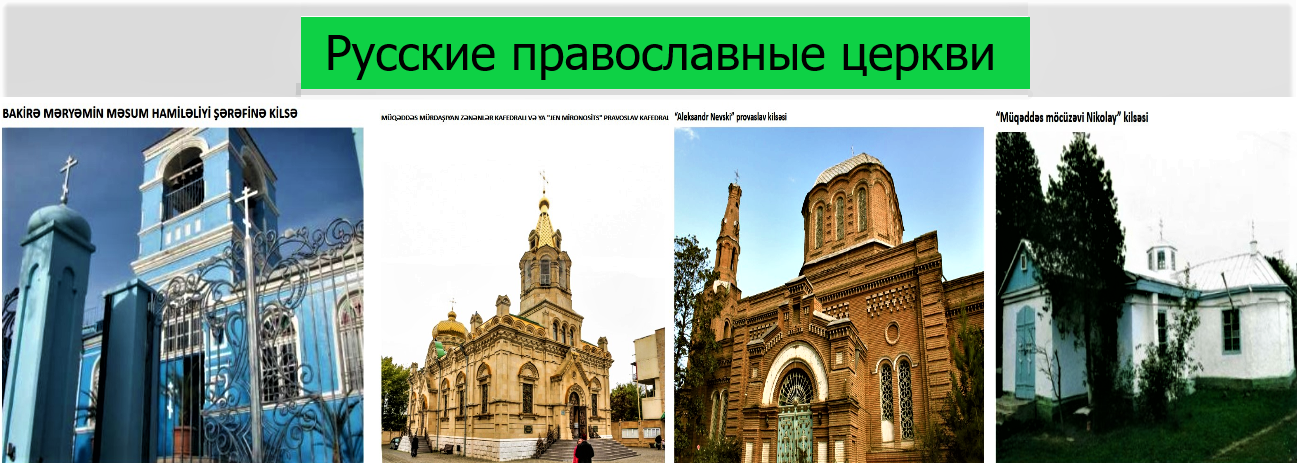
Task: Select the red-brick church photo
Action: coord(829,295)
